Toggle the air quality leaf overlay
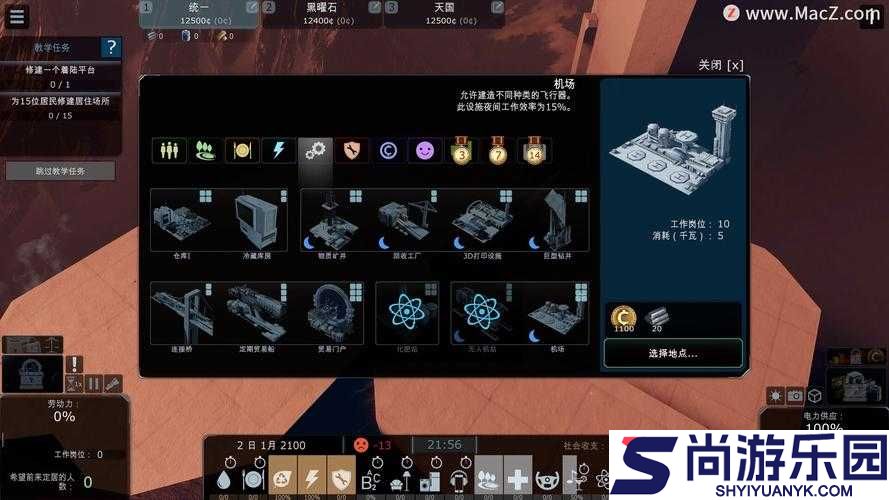 (282, 477)
